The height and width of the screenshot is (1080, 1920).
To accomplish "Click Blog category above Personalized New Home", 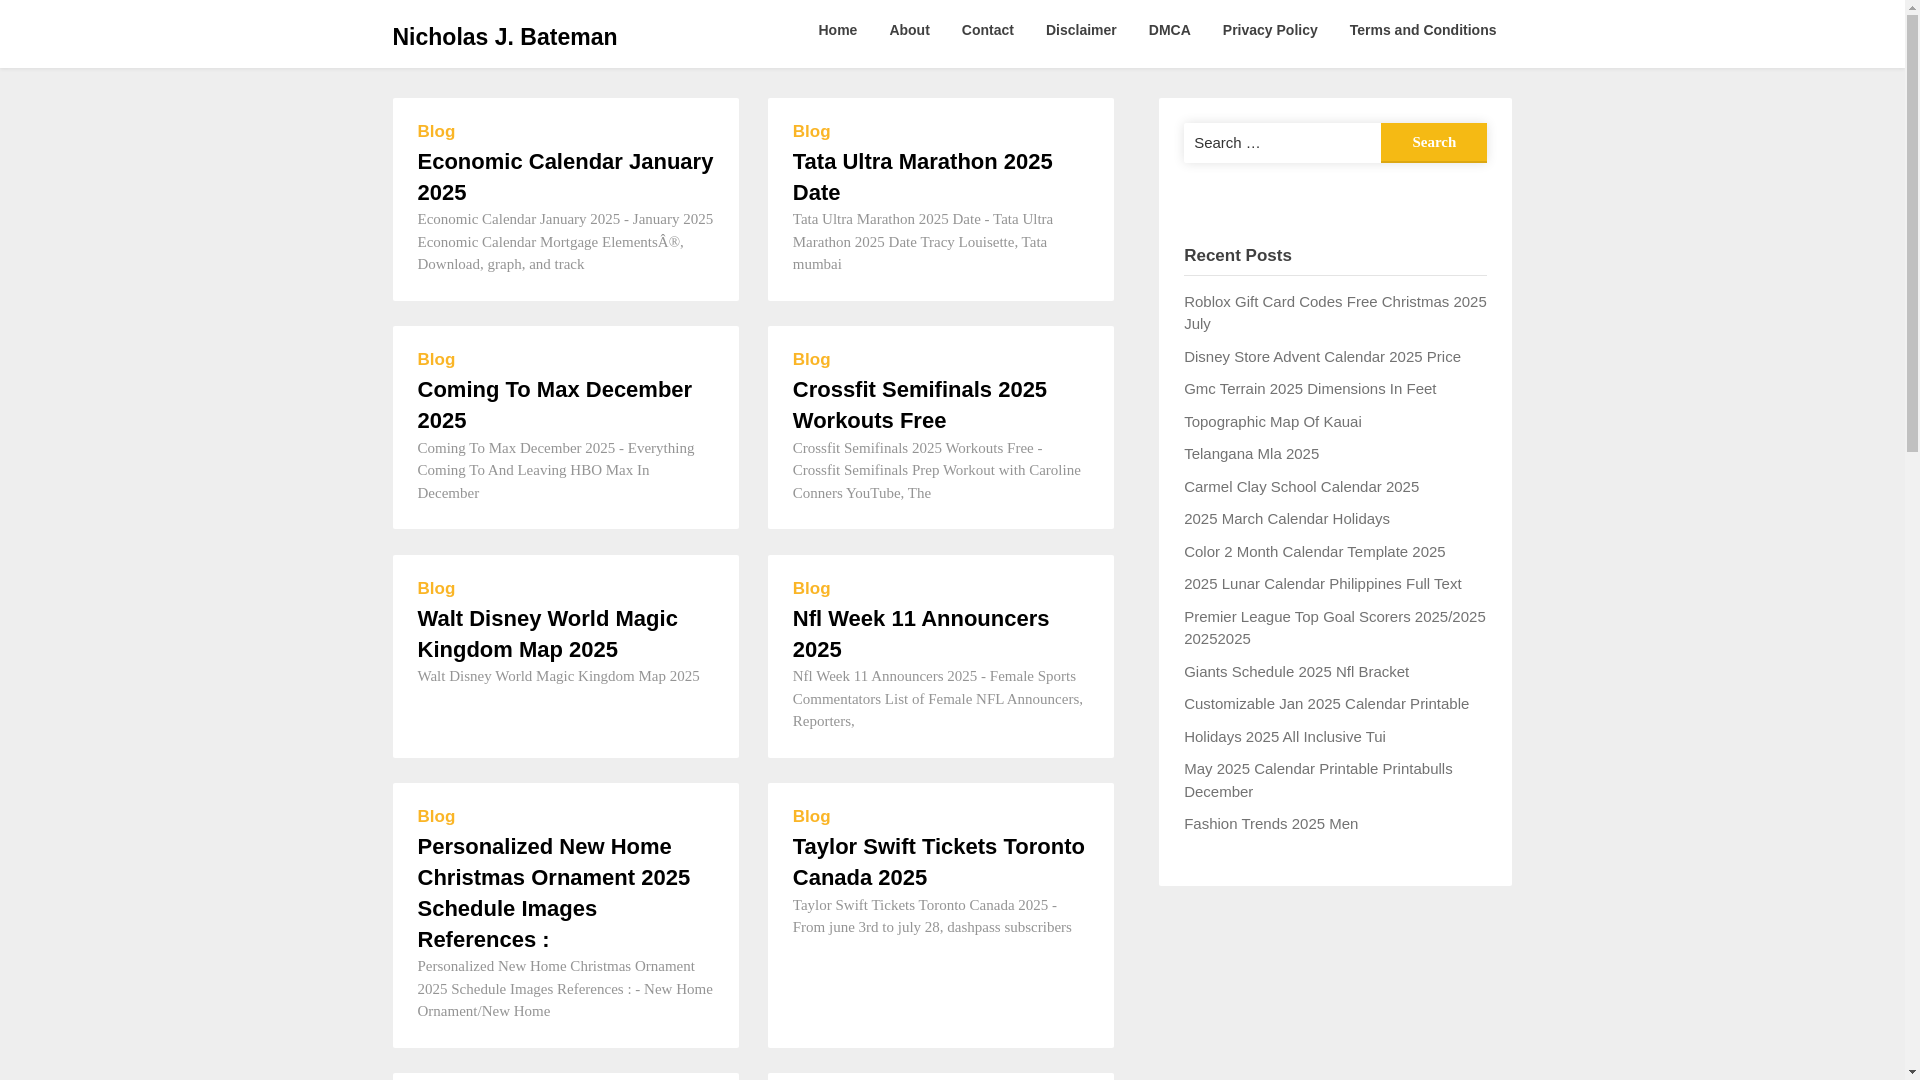I will (x=436, y=816).
